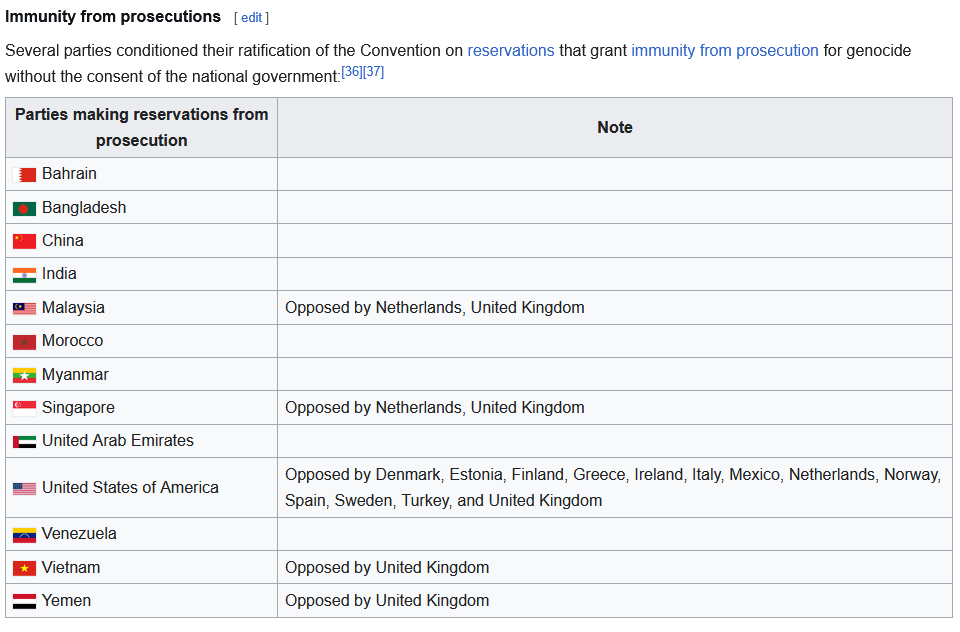Click the 'Note' column header

click(614, 127)
